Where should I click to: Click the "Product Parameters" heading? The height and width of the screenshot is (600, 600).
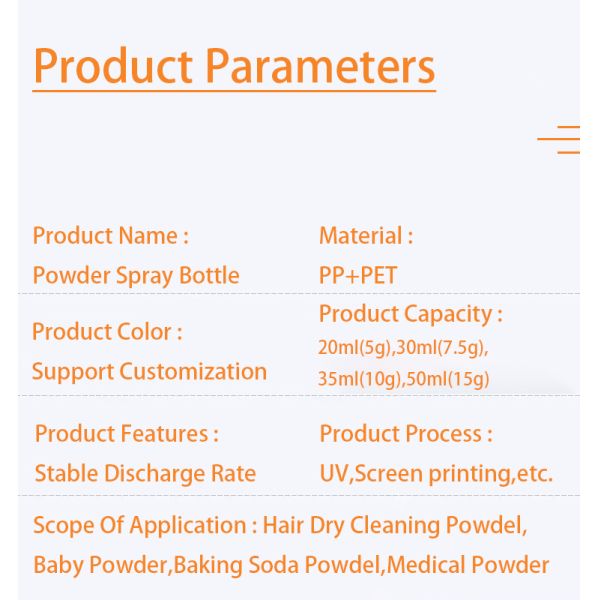point(234,66)
